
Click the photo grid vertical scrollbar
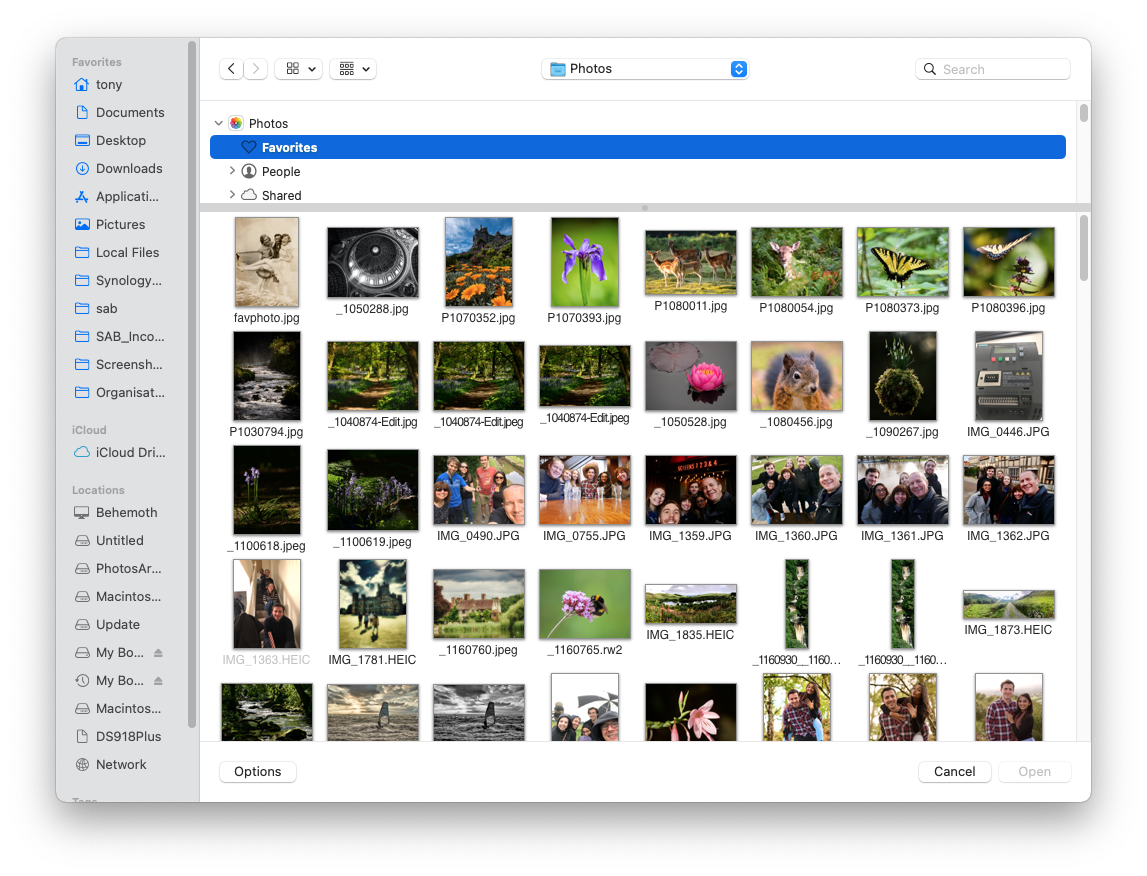pyautogui.click(x=1084, y=249)
